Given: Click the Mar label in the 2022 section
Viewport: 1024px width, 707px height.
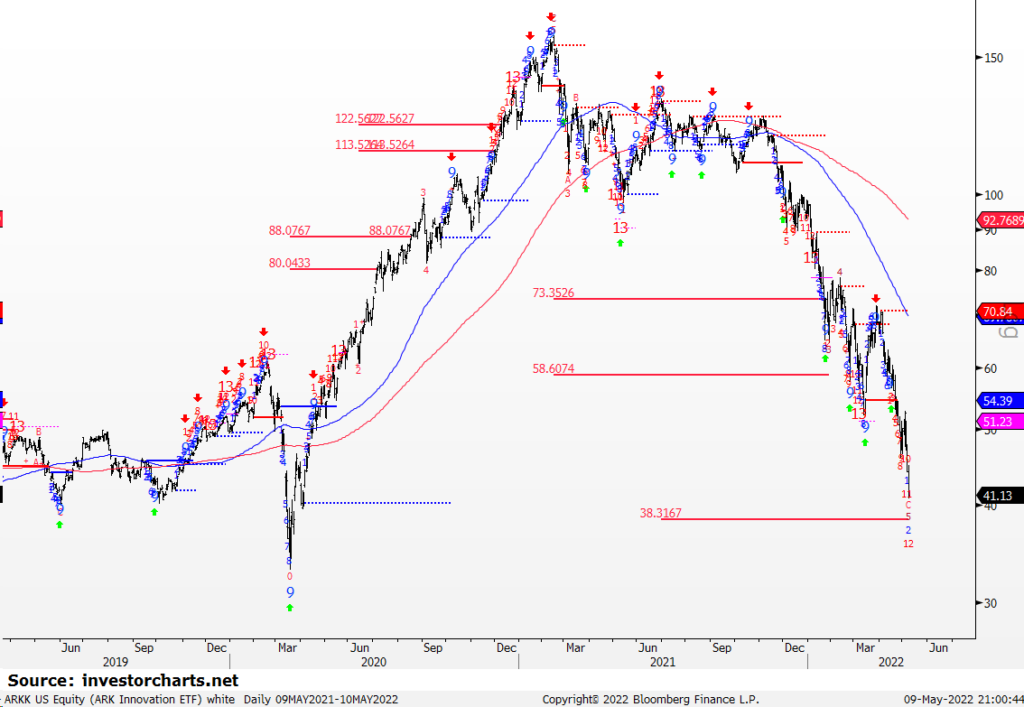Looking at the screenshot, I should click(x=865, y=648).
